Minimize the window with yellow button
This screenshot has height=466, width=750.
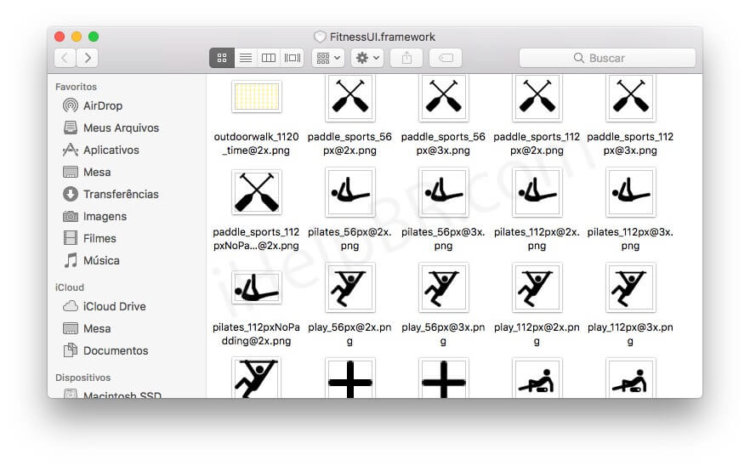[77, 36]
